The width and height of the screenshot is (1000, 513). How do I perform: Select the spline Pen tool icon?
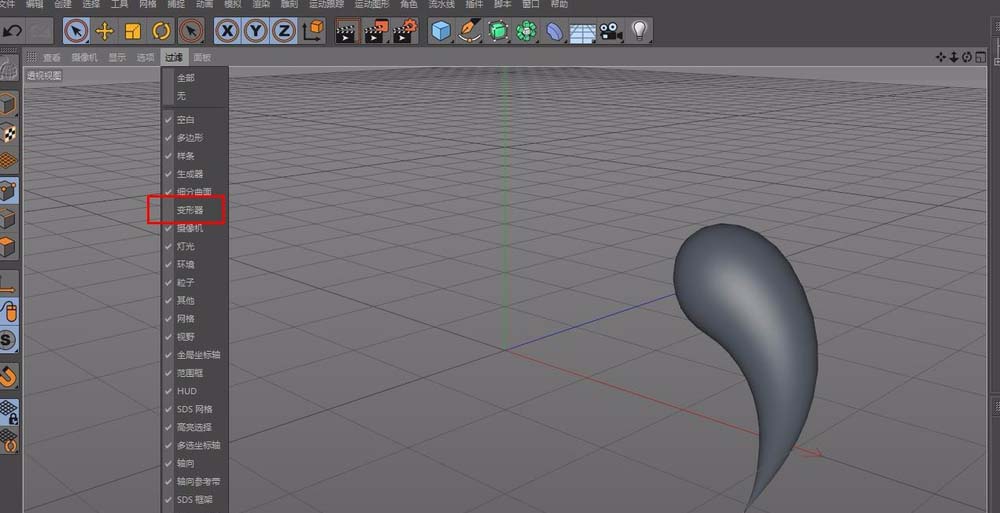pos(469,31)
